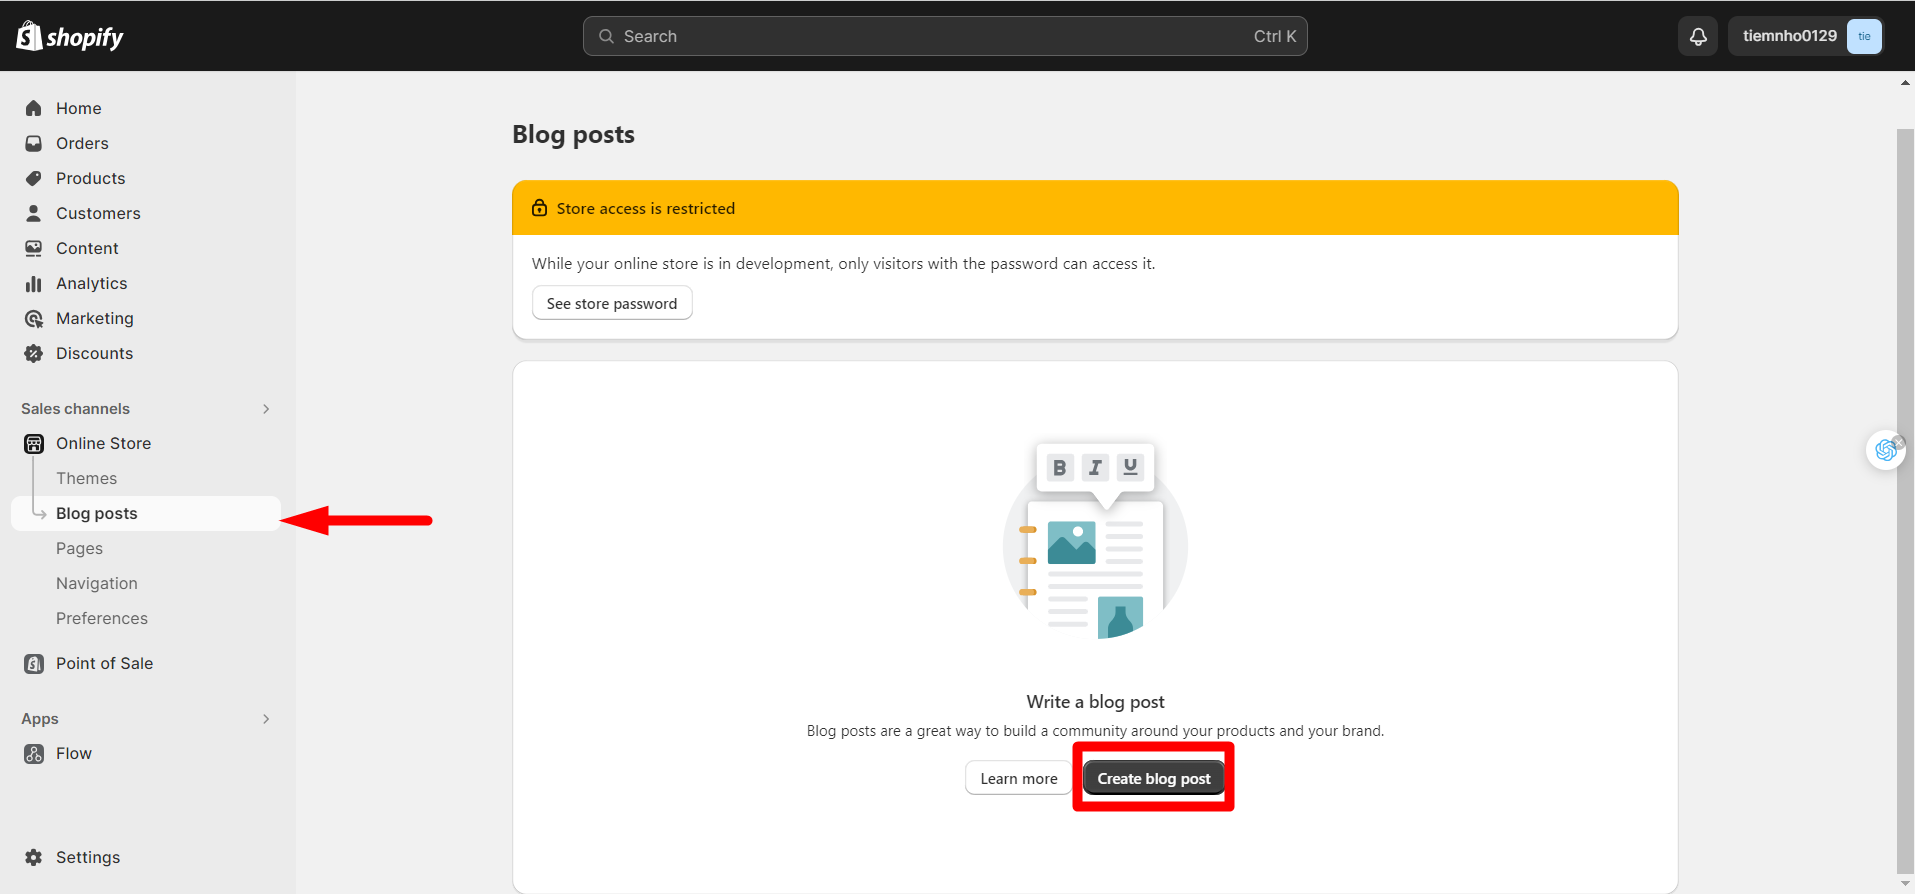Click the Write a blog post heading
This screenshot has width=1915, height=894.
coord(1095,701)
